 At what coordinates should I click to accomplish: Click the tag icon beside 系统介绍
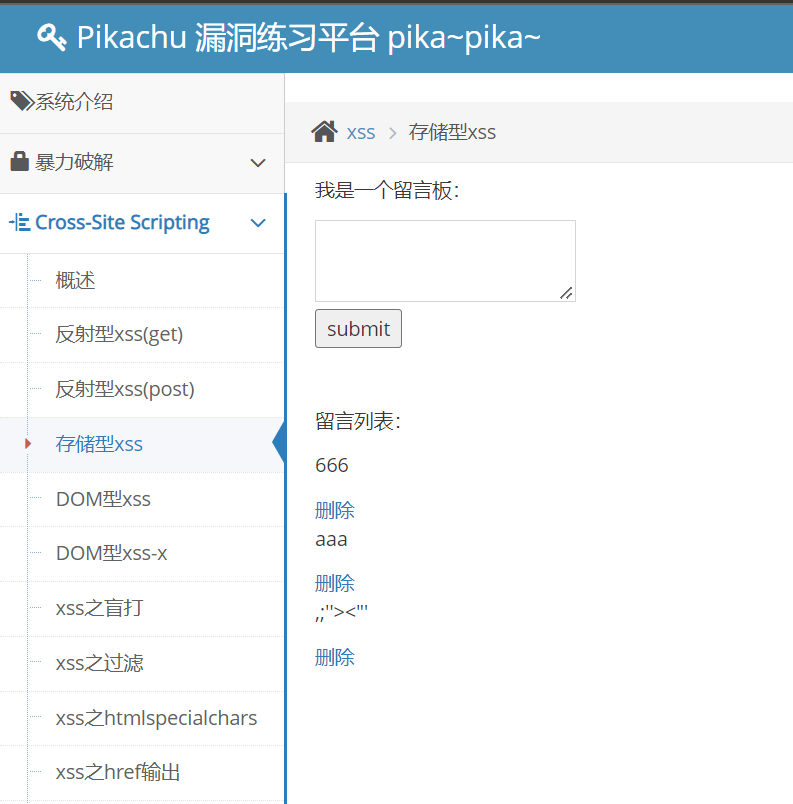[22, 101]
